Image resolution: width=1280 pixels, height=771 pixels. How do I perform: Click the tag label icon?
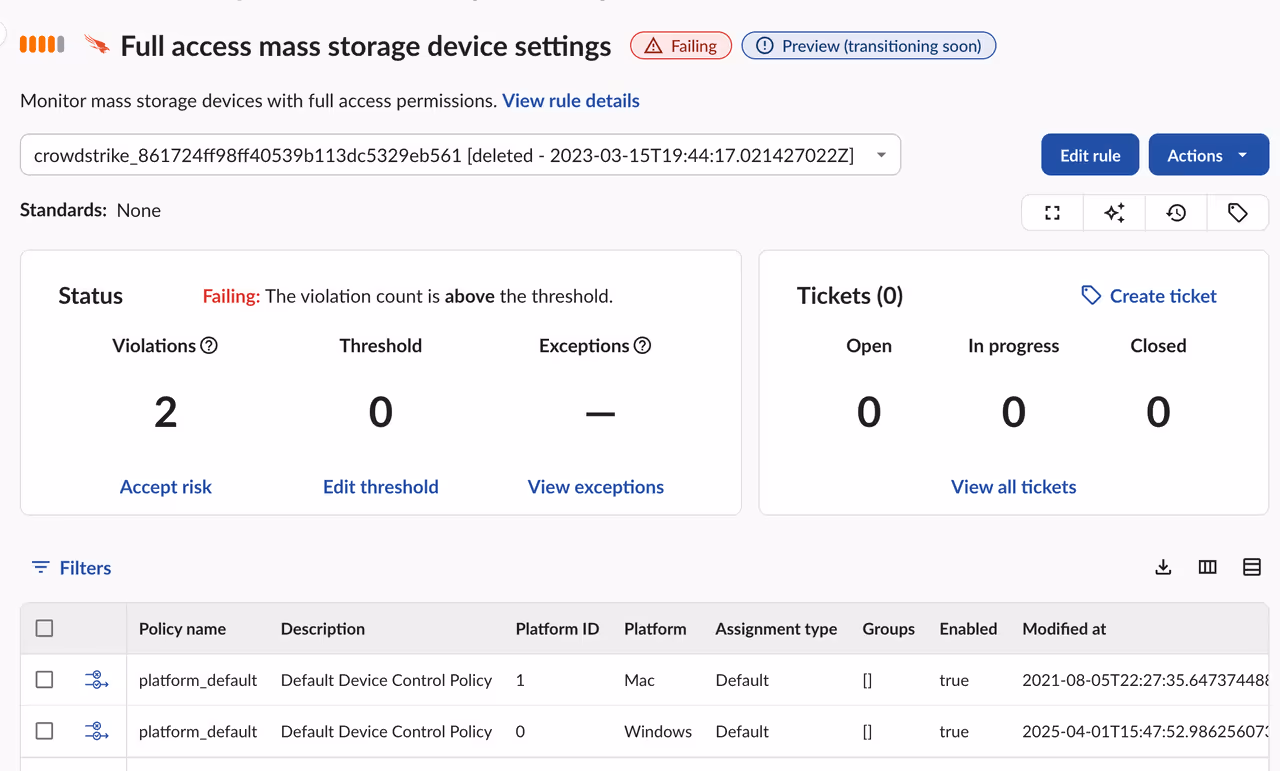1238,212
